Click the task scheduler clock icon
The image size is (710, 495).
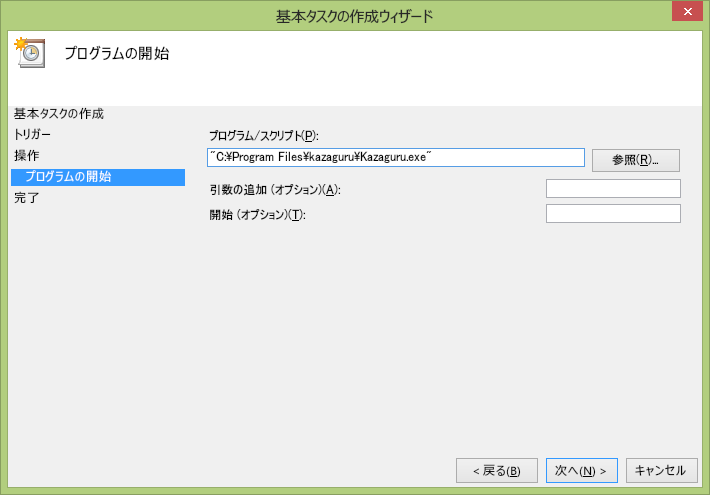tap(30, 53)
